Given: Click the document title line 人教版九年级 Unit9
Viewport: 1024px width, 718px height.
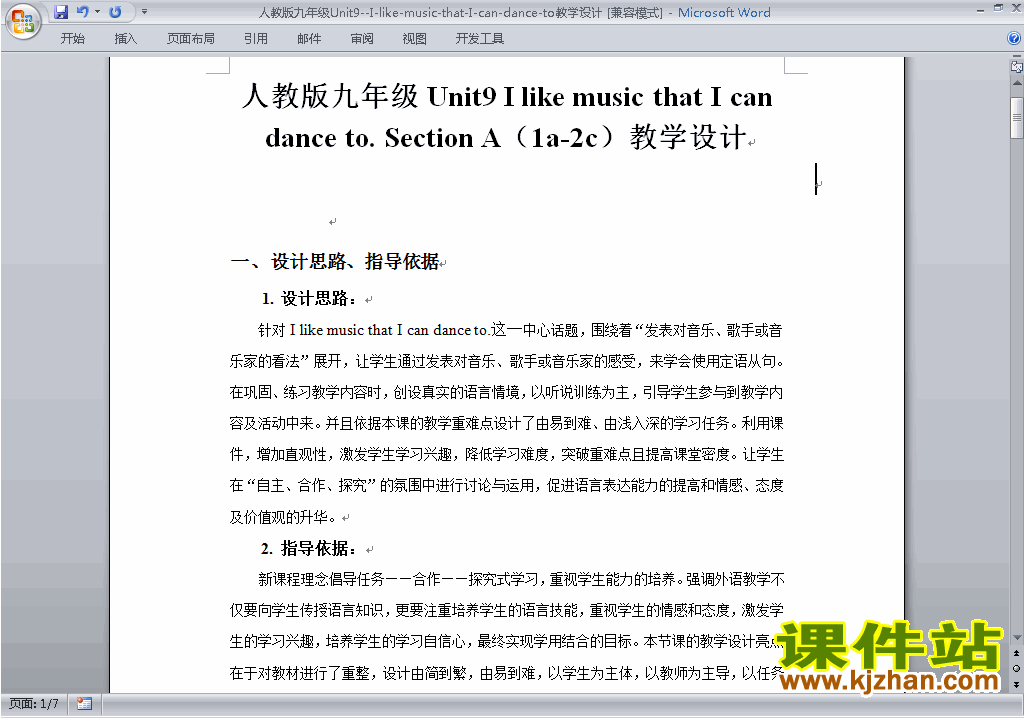Looking at the screenshot, I should (507, 97).
